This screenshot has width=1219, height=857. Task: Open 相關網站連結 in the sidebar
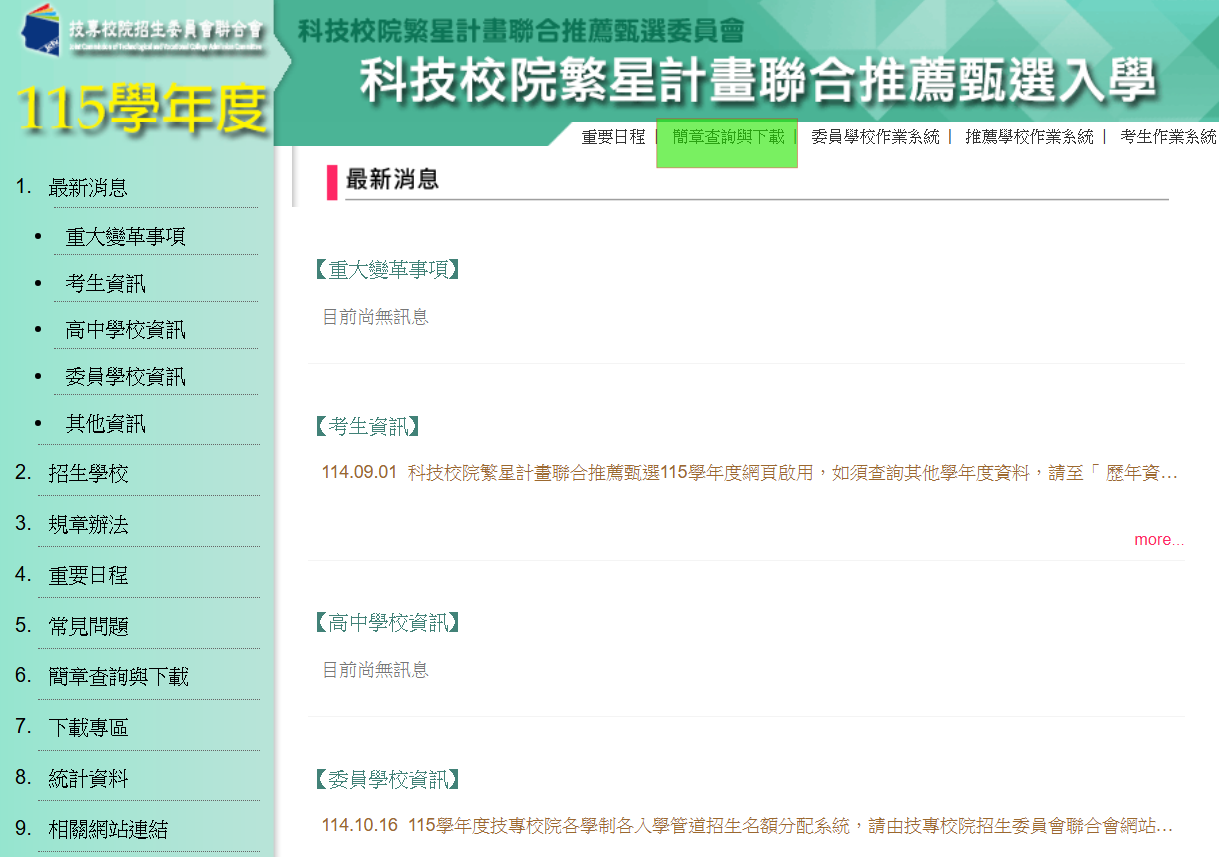108,830
